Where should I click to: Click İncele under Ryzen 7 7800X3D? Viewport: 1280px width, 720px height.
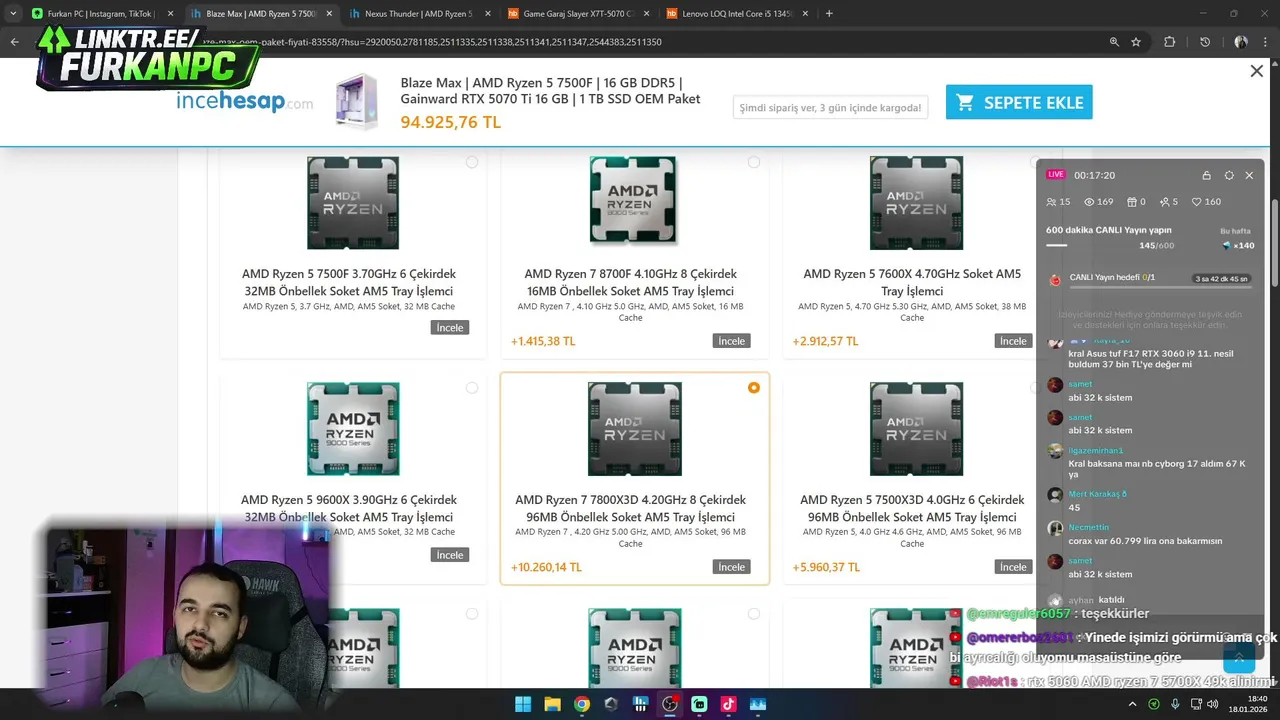732,567
